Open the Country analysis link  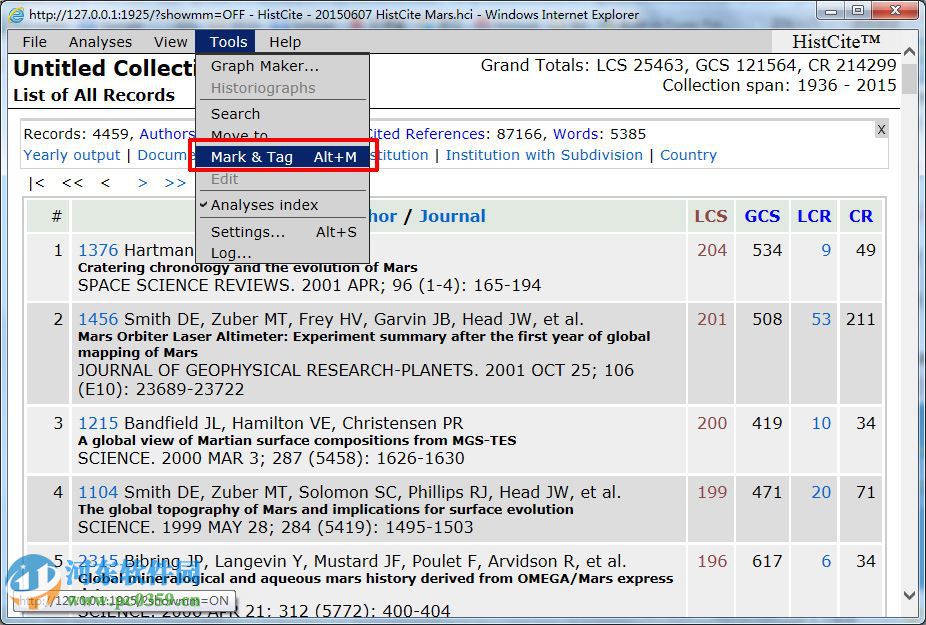[688, 155]
